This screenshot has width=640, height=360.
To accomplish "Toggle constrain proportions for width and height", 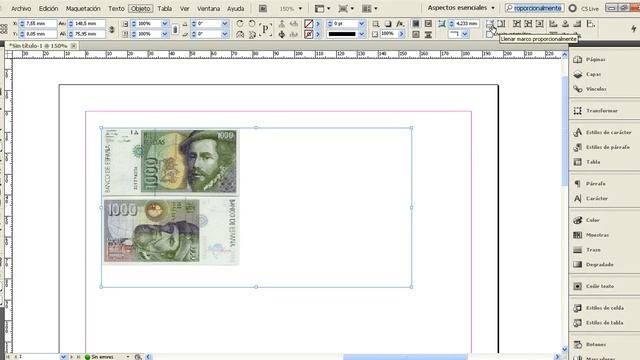I will (x=111, y=29).
